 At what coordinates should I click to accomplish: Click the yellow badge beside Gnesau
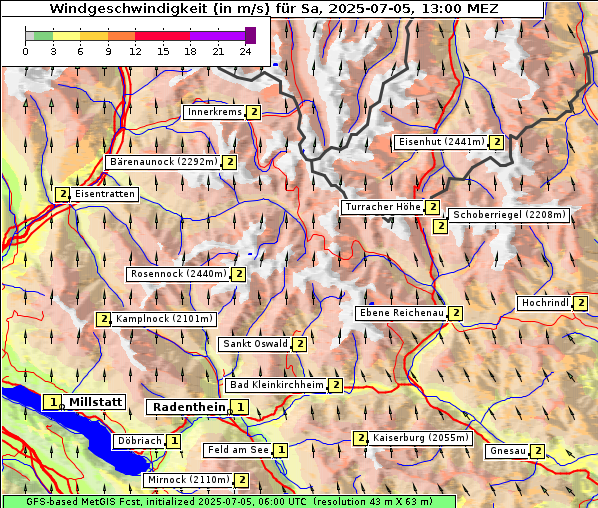(538, 451)
